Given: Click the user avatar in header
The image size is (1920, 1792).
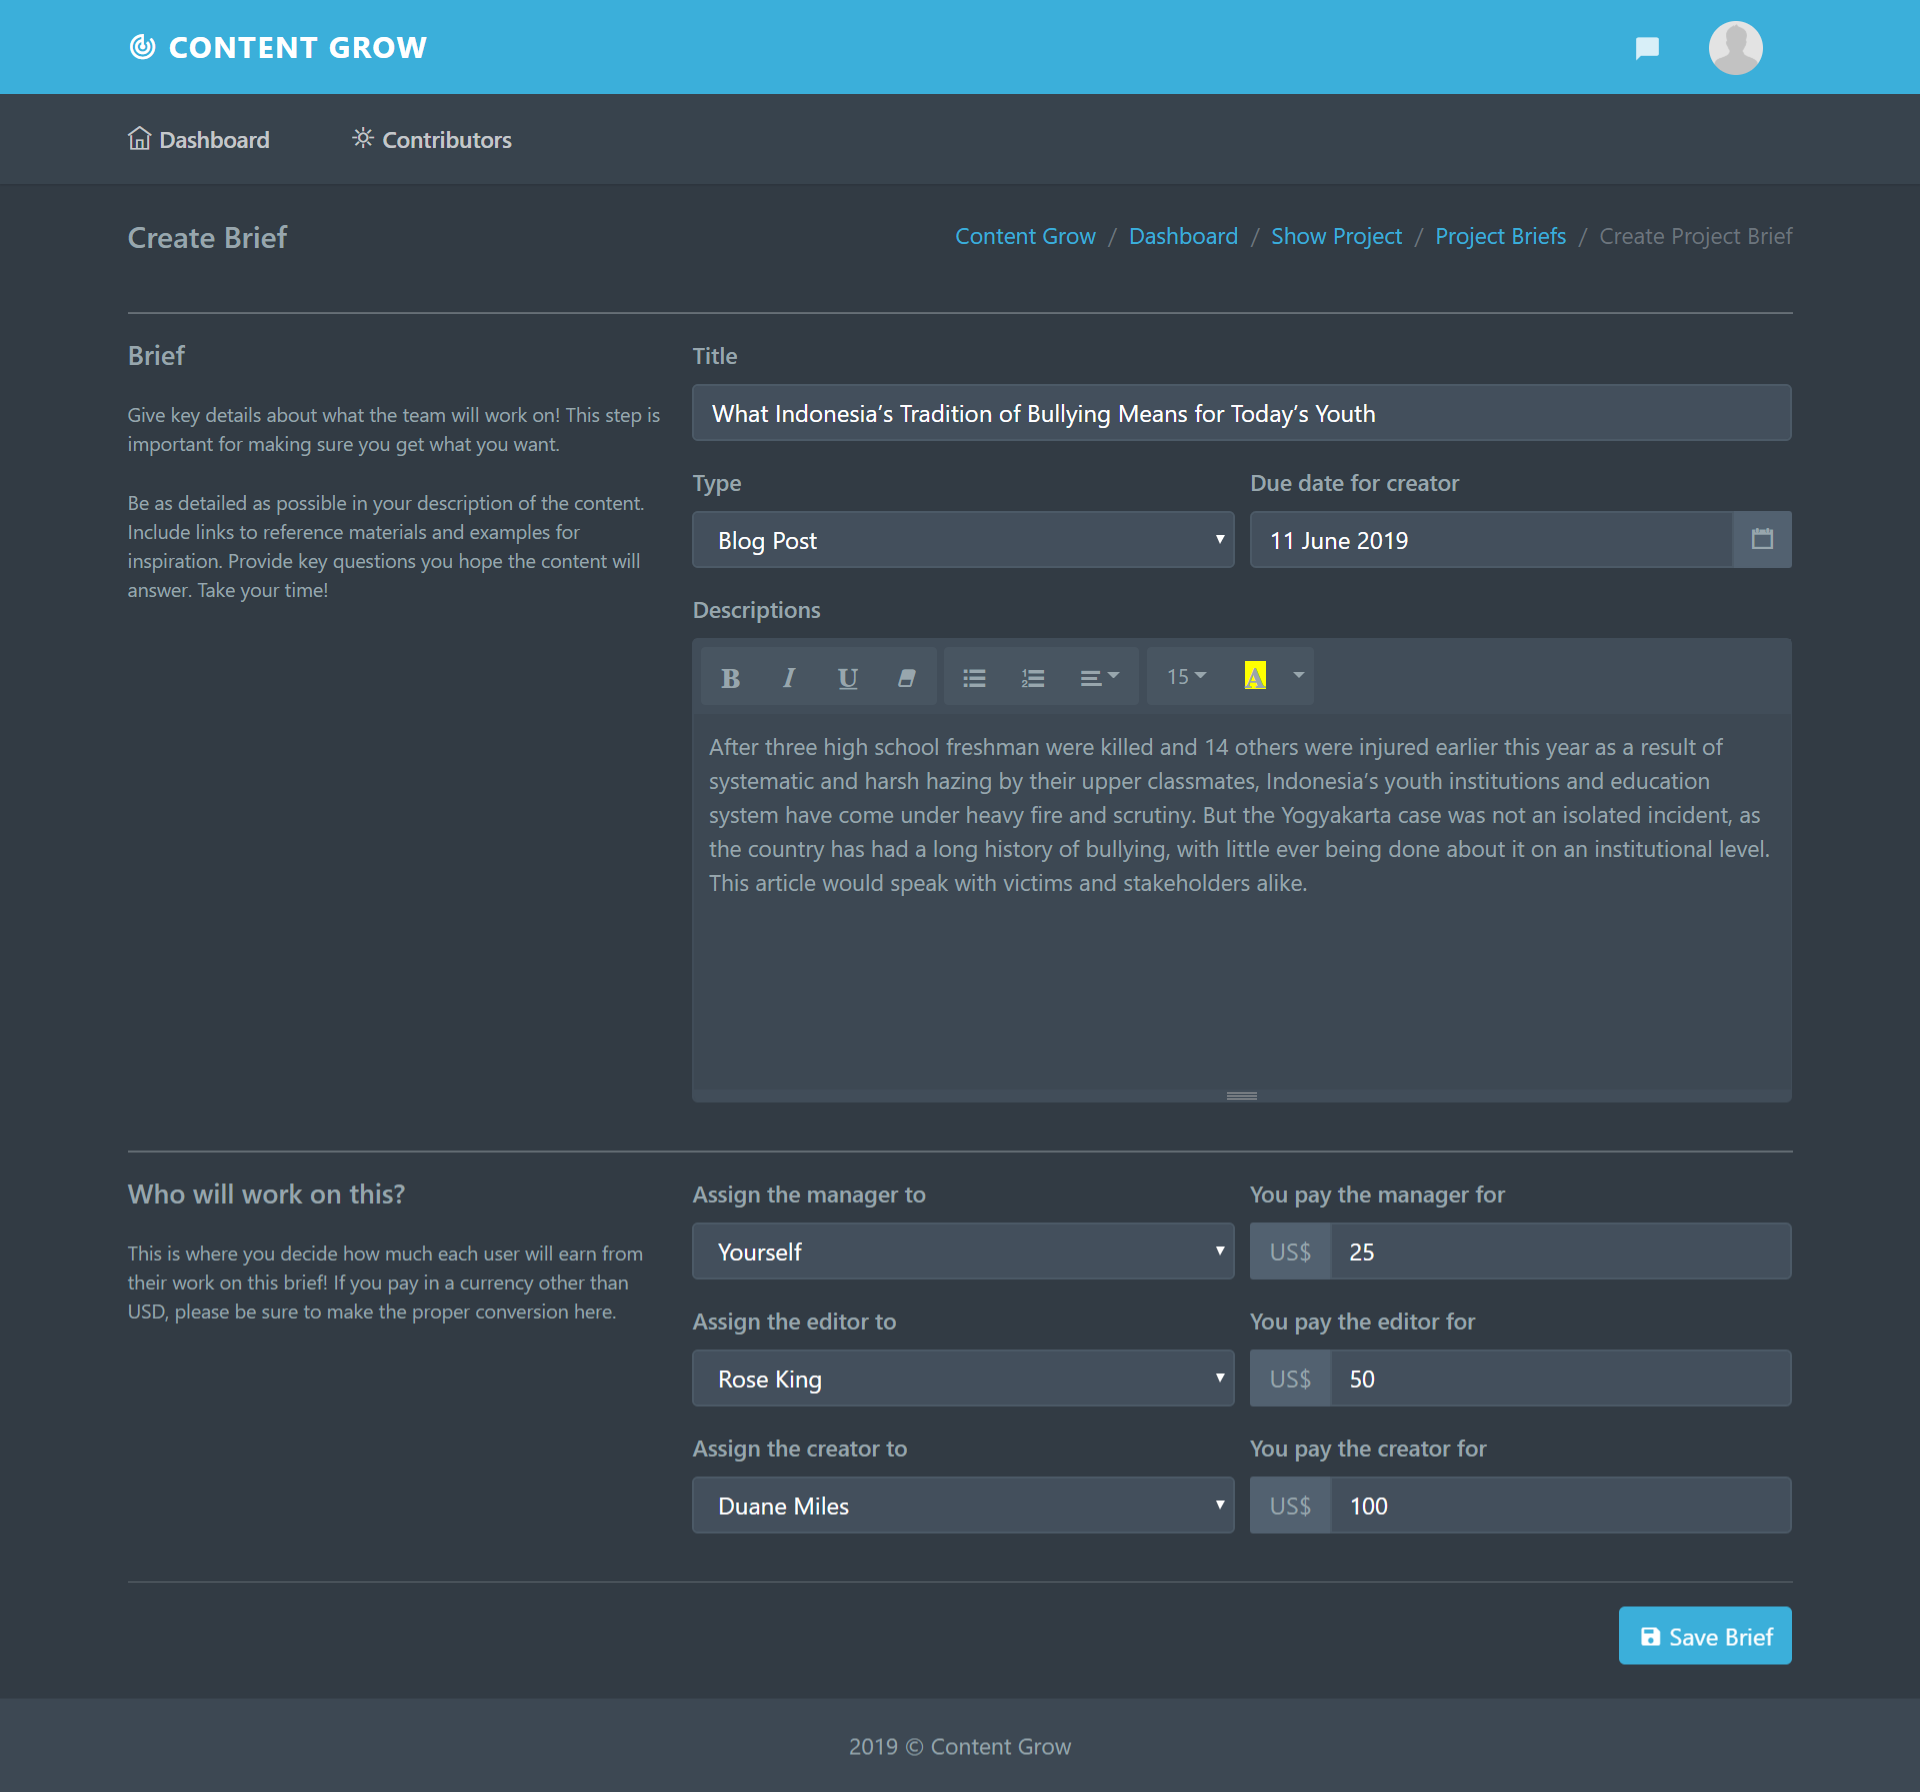Looking at the screenshot, I should [1735, 47].
